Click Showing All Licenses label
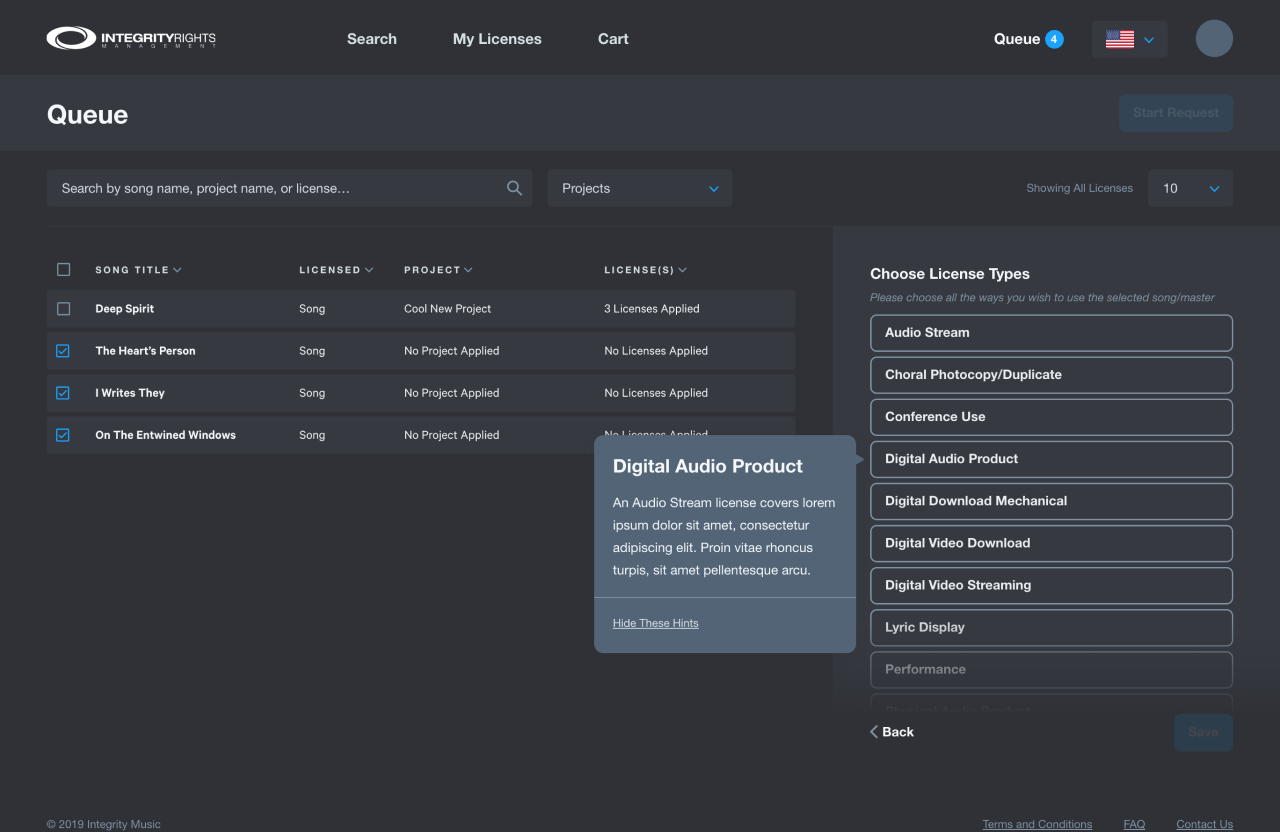Screen dimensions: 1280x832 point(1079,188)
